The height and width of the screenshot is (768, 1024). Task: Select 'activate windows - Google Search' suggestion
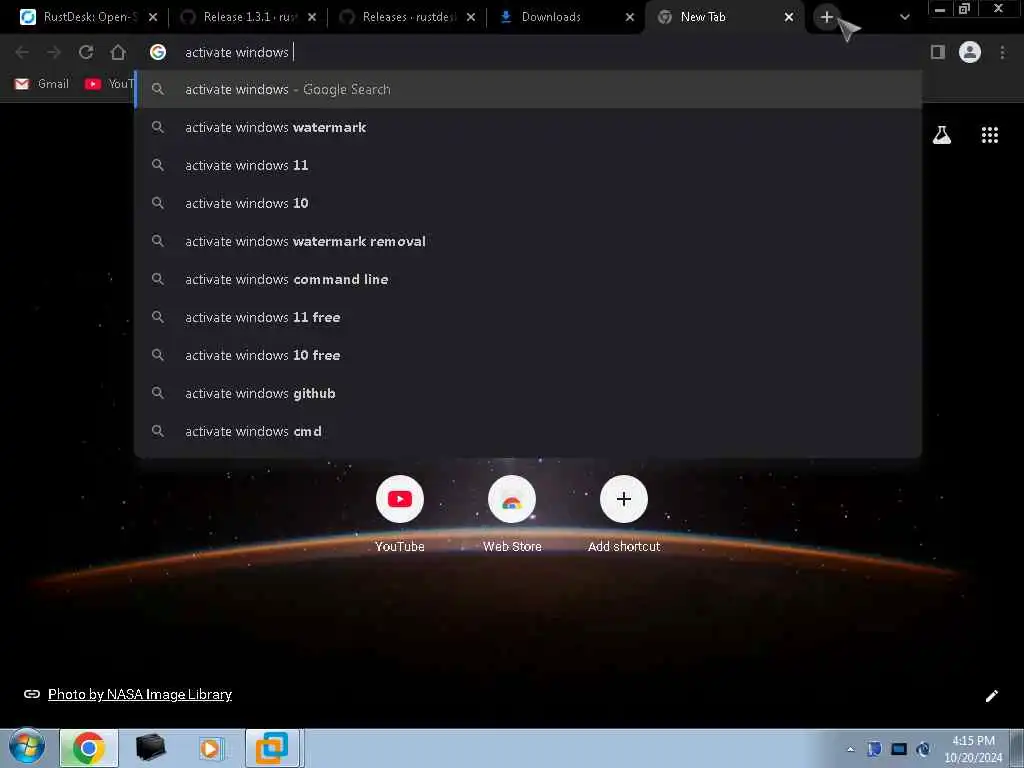pos(528,89)
